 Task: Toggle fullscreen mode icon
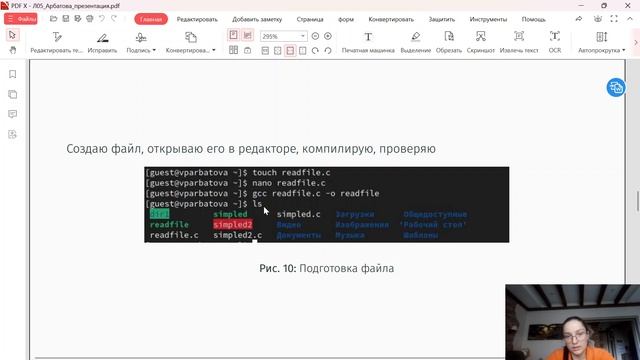(614, 19)
